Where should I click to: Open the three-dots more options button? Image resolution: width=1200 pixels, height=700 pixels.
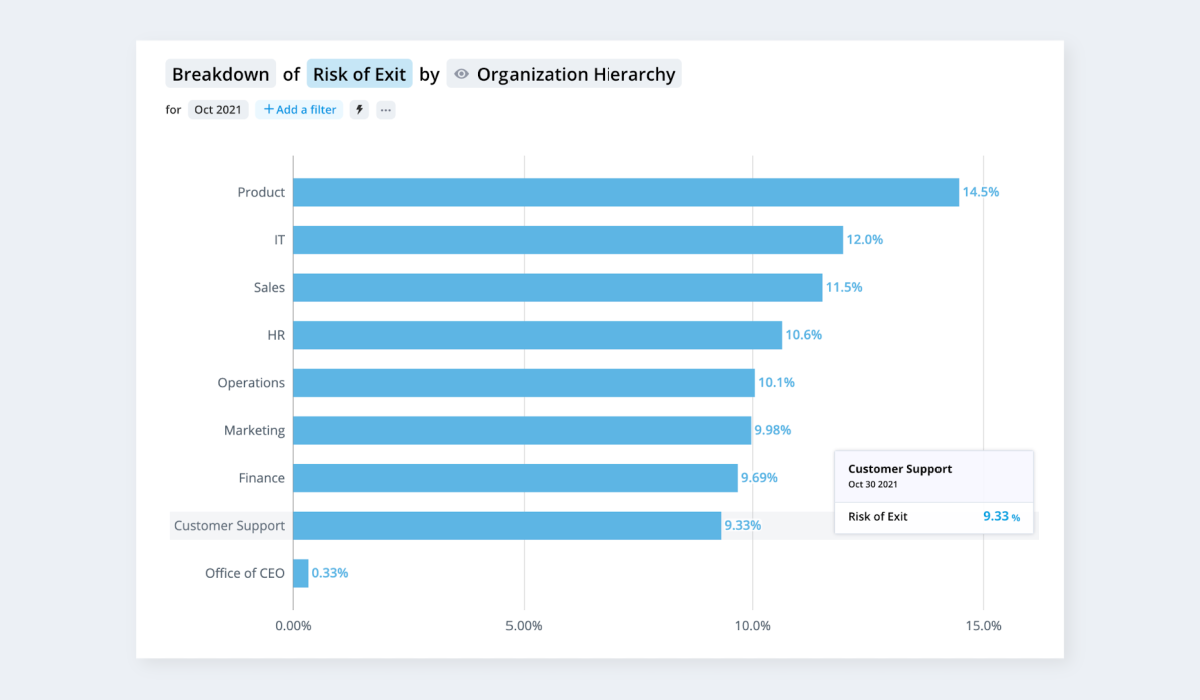(386, 110)
